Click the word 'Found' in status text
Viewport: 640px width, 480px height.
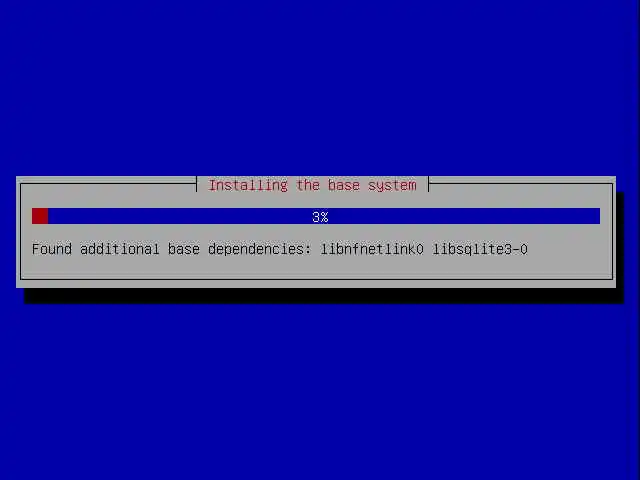pos(52,249)
